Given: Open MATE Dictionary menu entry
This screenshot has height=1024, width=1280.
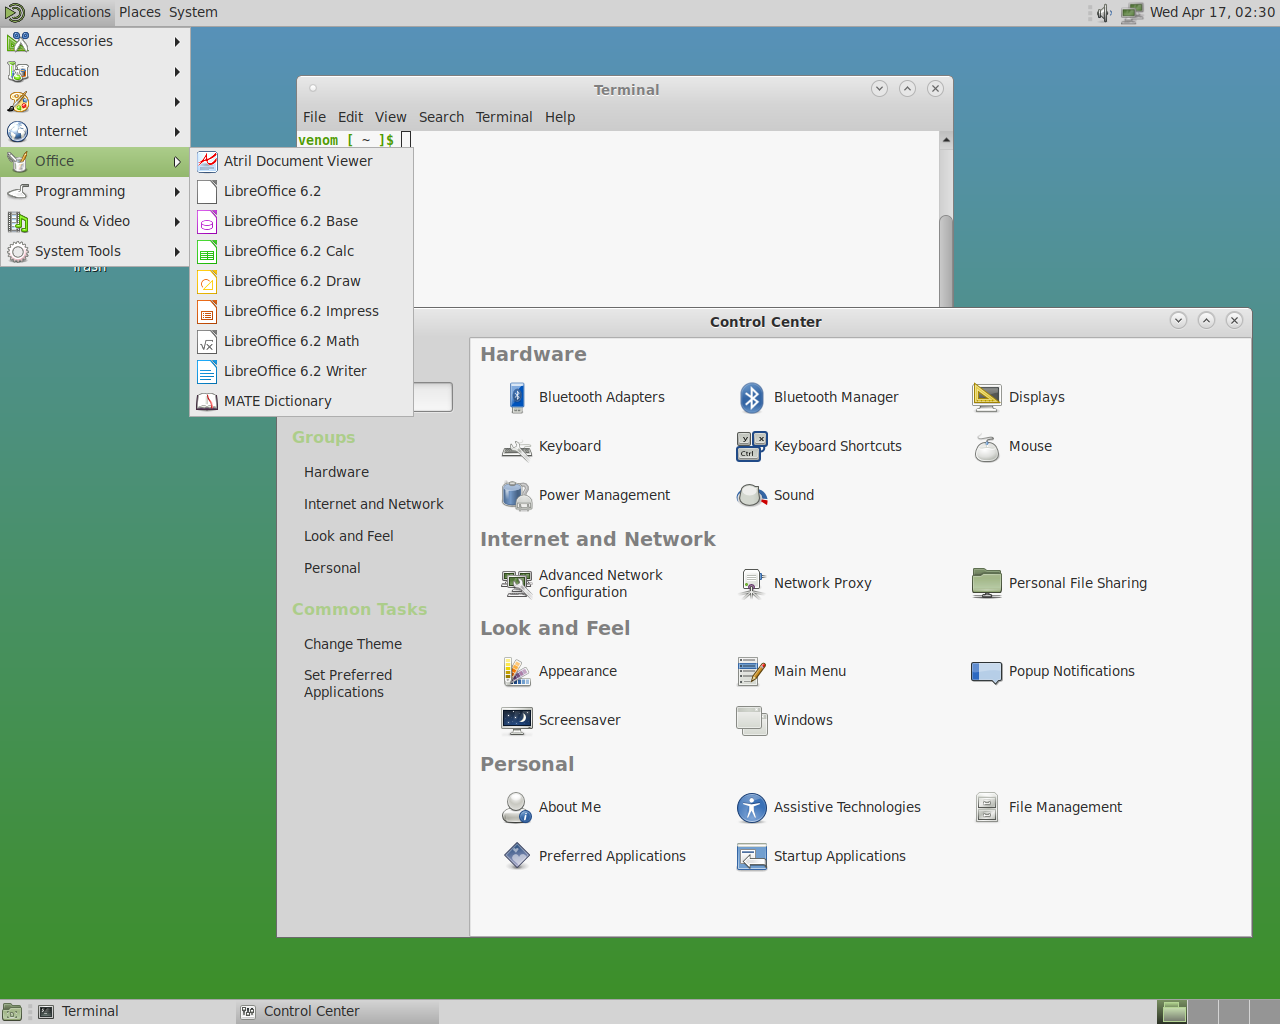Looking at the screenshot, I should coord(301,401).
